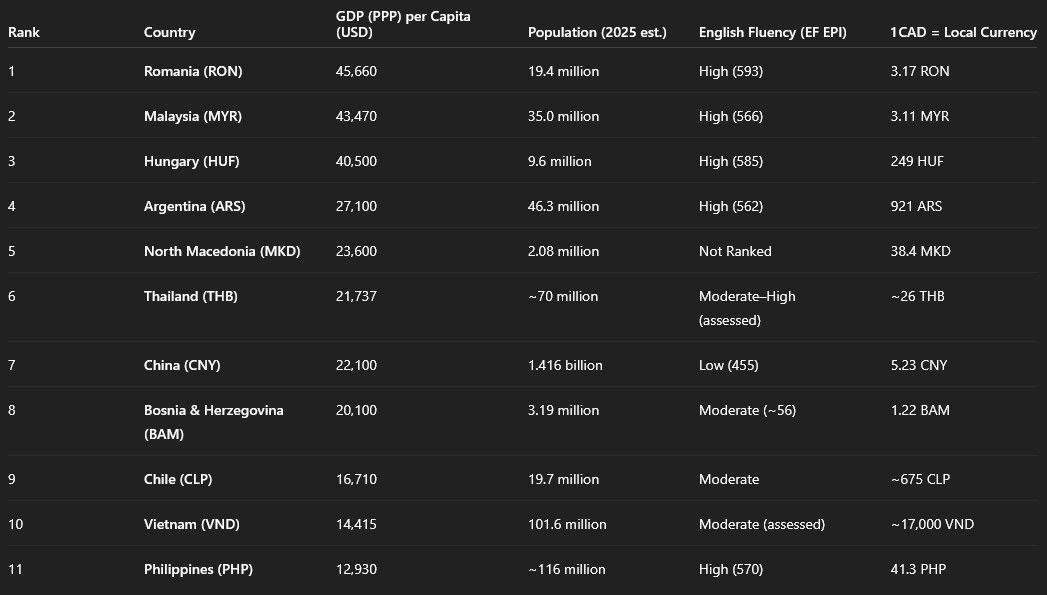Select the Chile (CLP) cell
The image size is (1047, 595).
pyautogui.click(x=178, y=479)
